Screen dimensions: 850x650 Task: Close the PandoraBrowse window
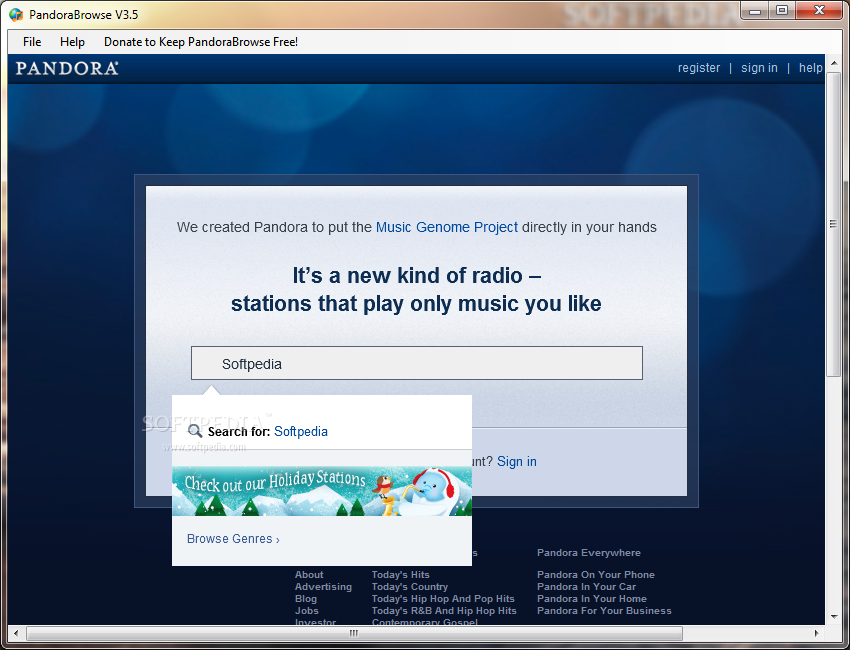click(820, 11)
